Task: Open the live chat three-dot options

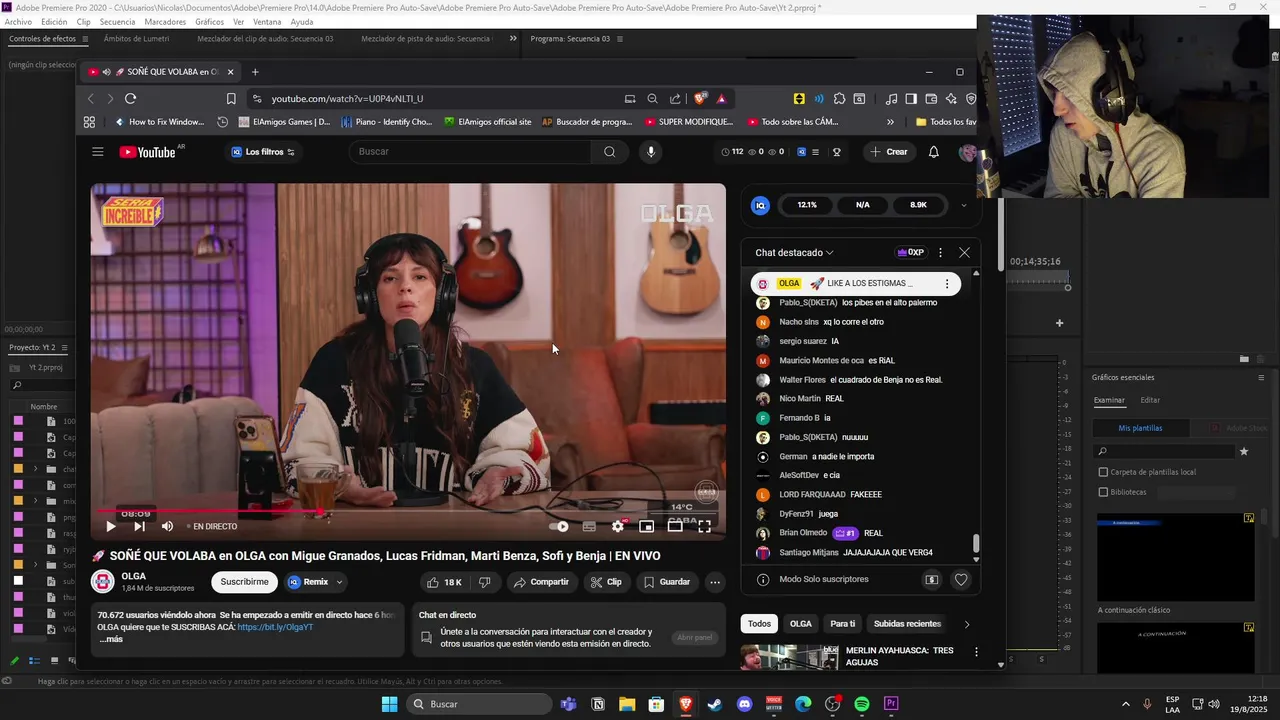Action: [940, 253]
